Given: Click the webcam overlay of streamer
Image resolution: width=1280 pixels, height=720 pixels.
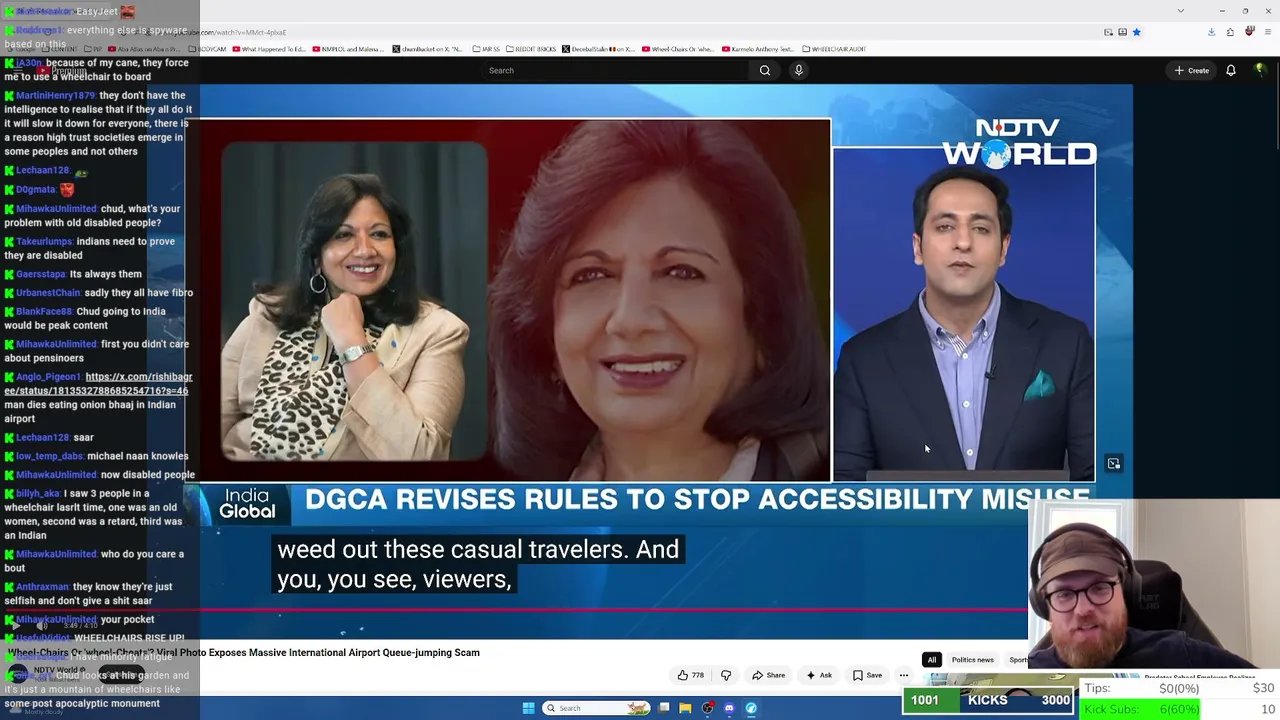Looking at the screenshot, I should pos(1154,584).
